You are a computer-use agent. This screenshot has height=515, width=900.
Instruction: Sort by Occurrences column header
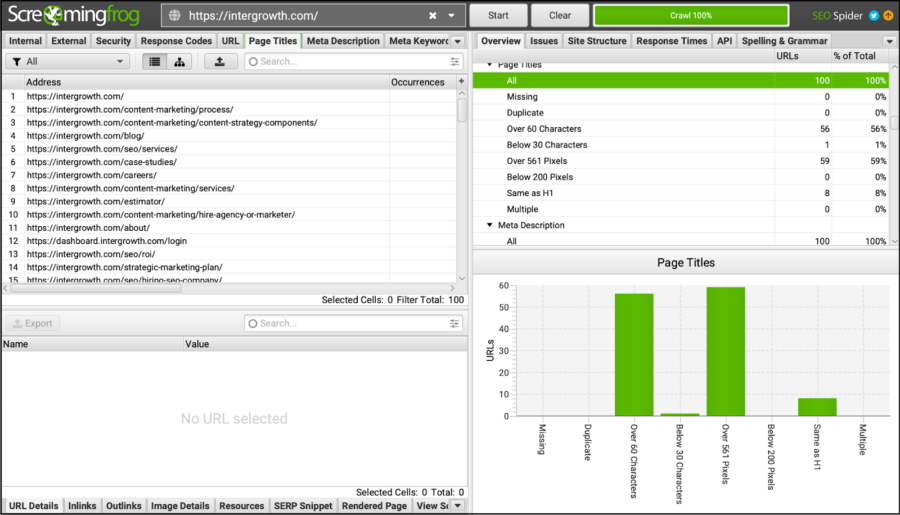click(x=422, y=82)
